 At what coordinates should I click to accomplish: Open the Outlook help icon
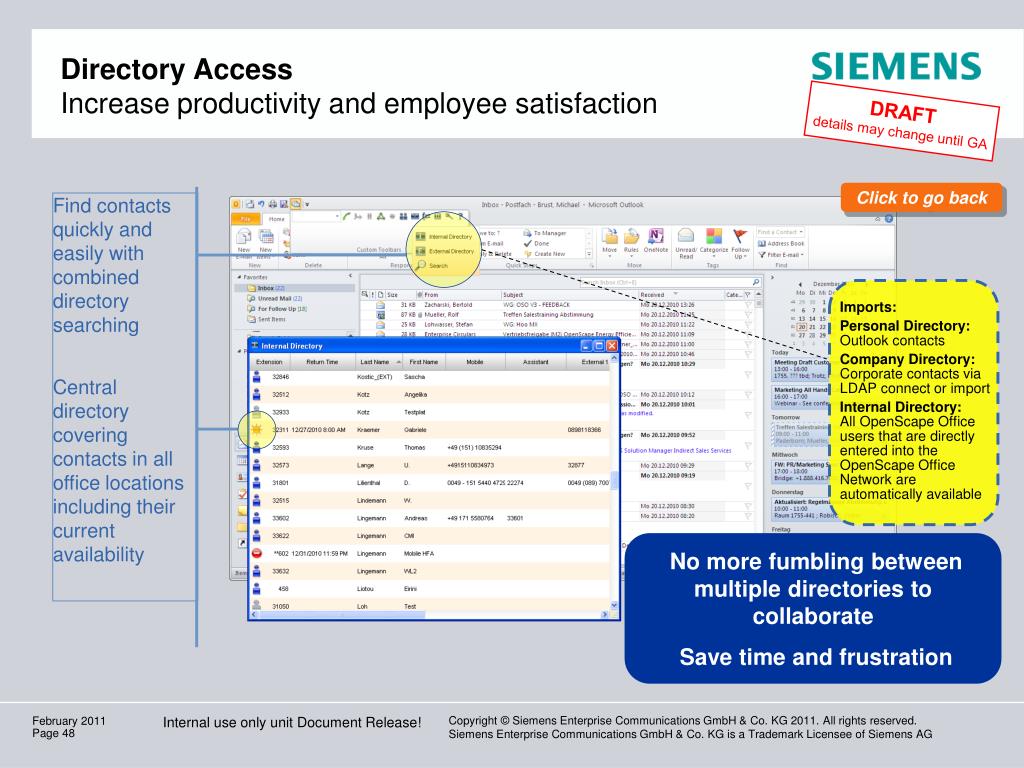coord(889,219)
